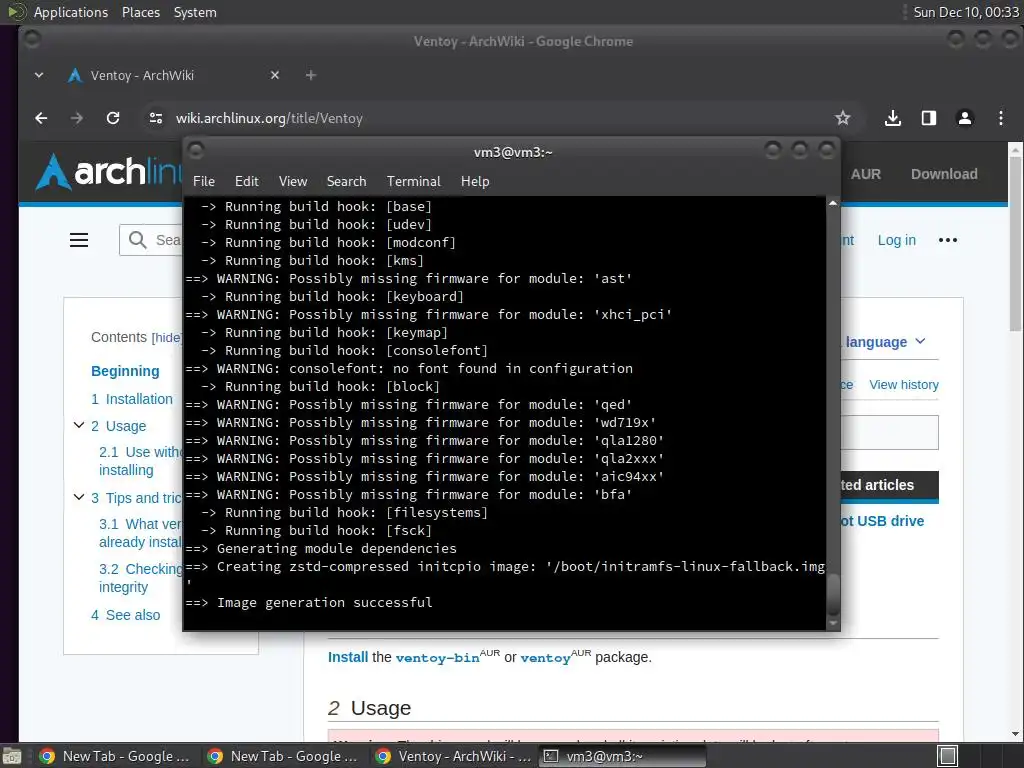Jump to Beginning in contents
Screen dimensions: 1024x768
point(125,371)
